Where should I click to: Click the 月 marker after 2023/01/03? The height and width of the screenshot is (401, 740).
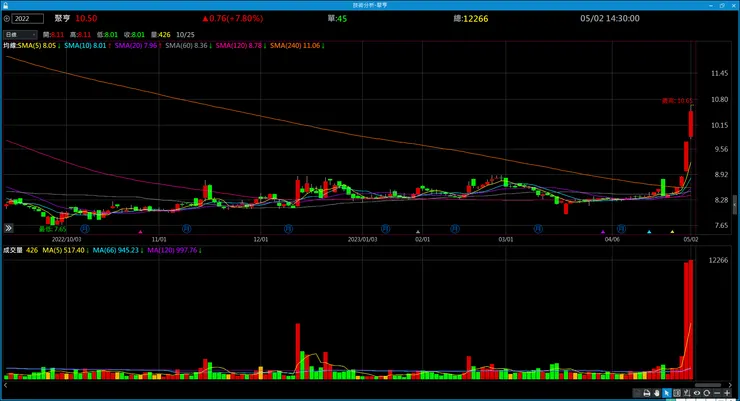(x=386, y=229)
